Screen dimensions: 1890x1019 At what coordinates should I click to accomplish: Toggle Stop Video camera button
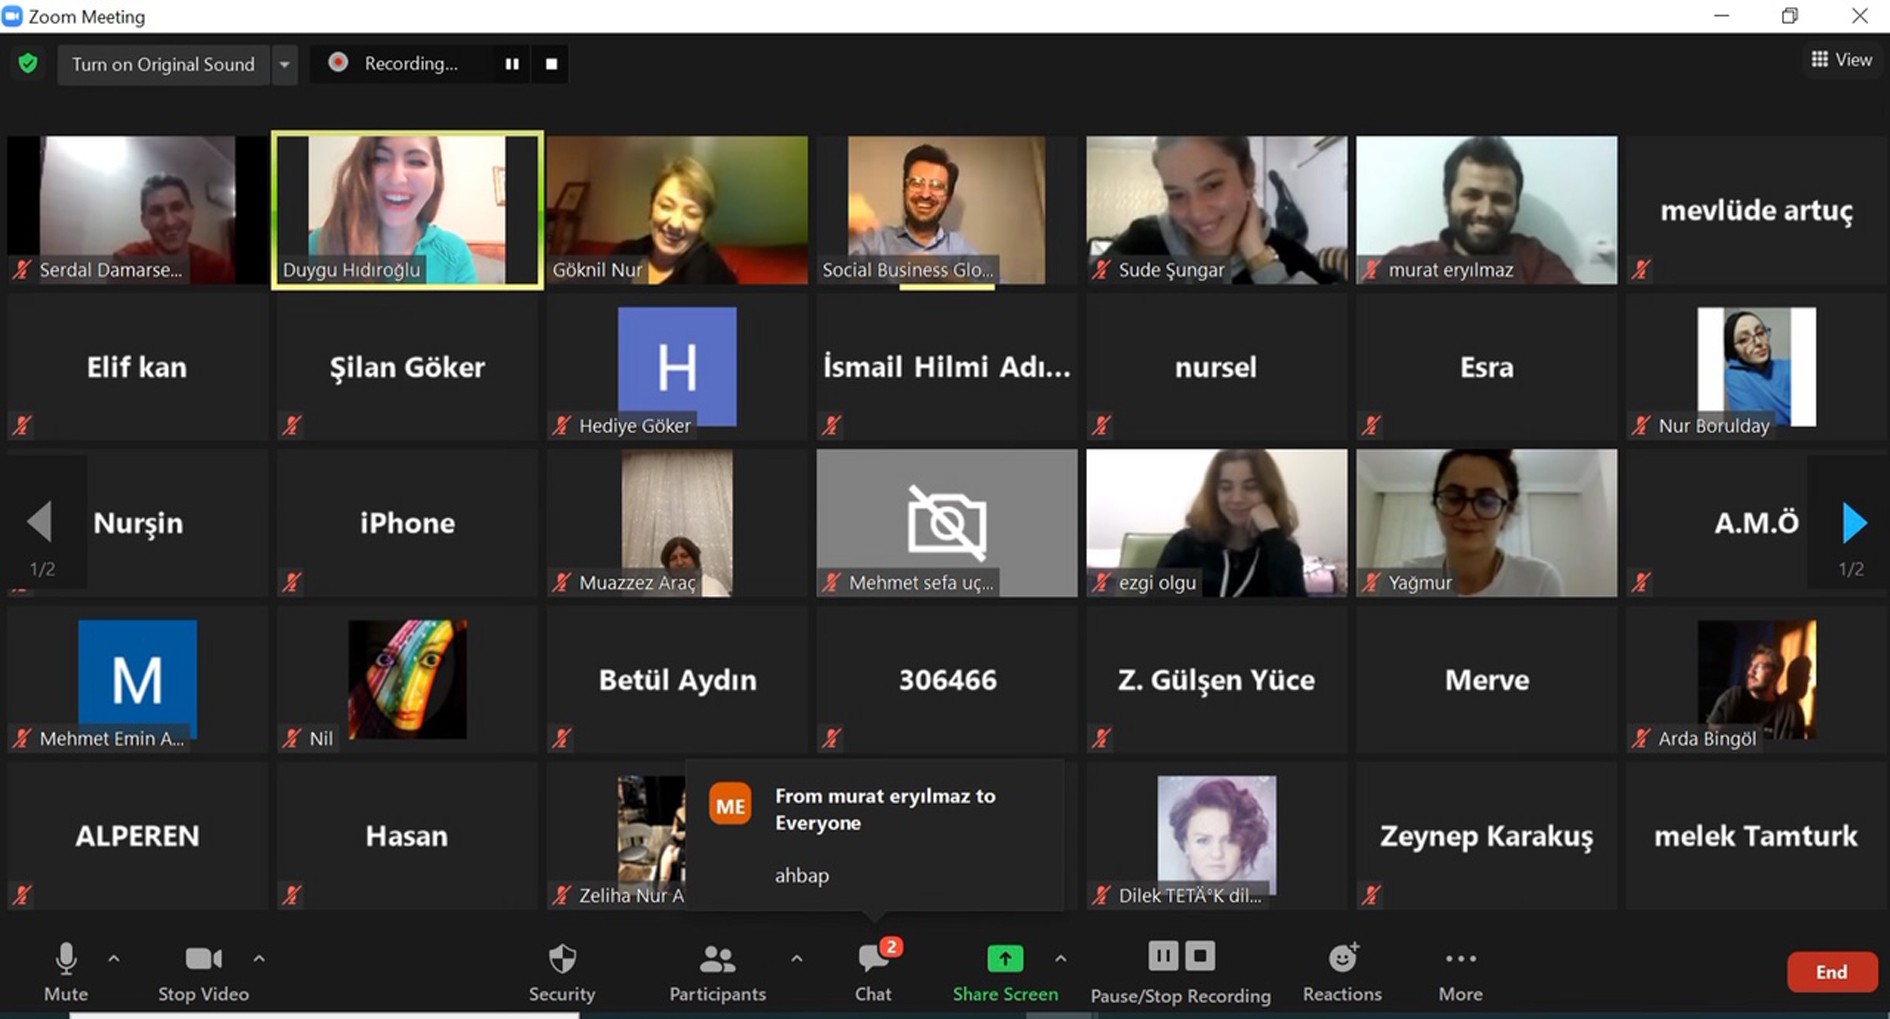point(203,972)
